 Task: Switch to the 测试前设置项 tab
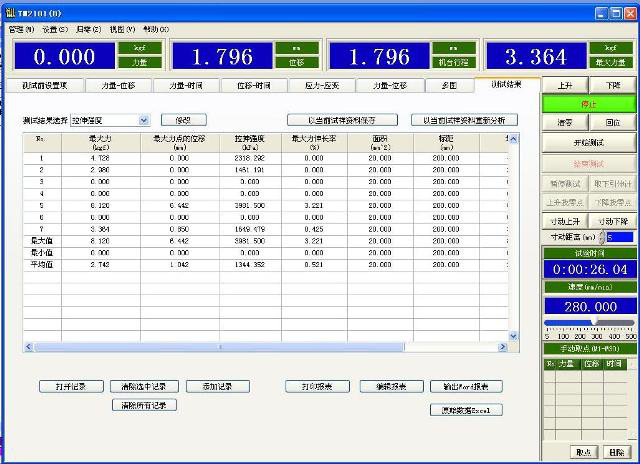click(x=45, y=86)
